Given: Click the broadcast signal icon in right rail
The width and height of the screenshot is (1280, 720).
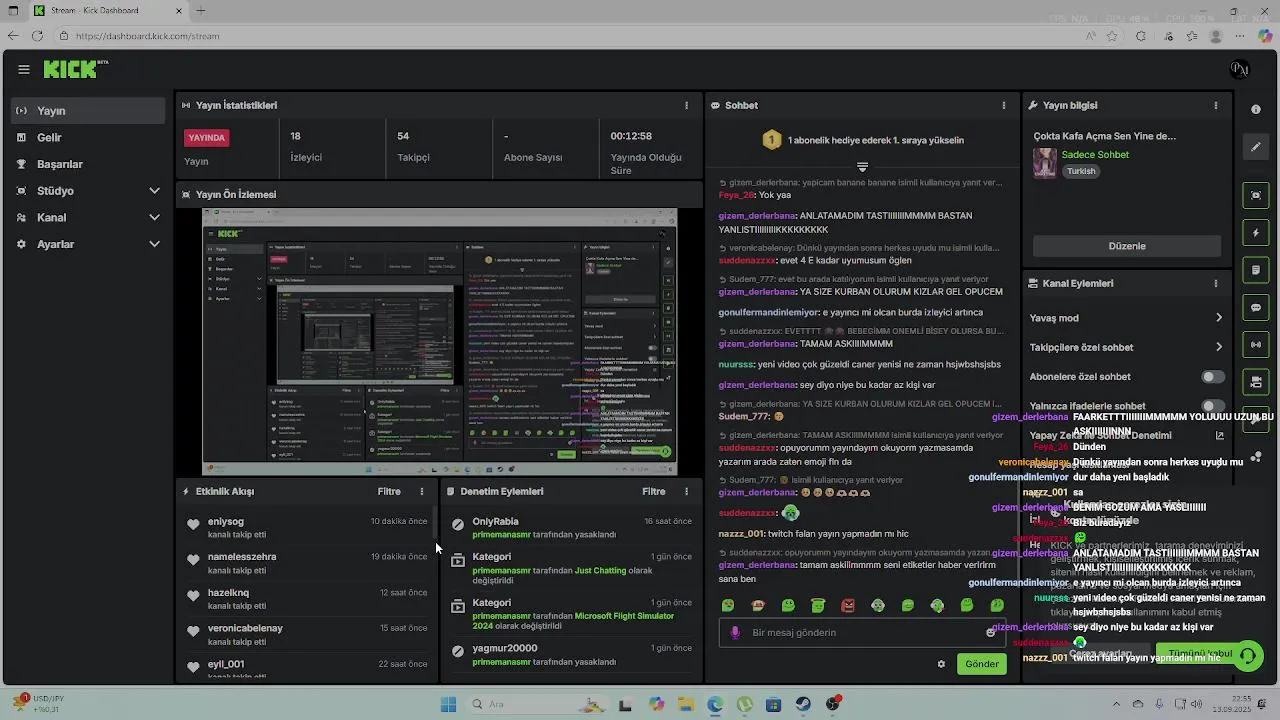Looking at the screenshot, I should coord(1256,345).
